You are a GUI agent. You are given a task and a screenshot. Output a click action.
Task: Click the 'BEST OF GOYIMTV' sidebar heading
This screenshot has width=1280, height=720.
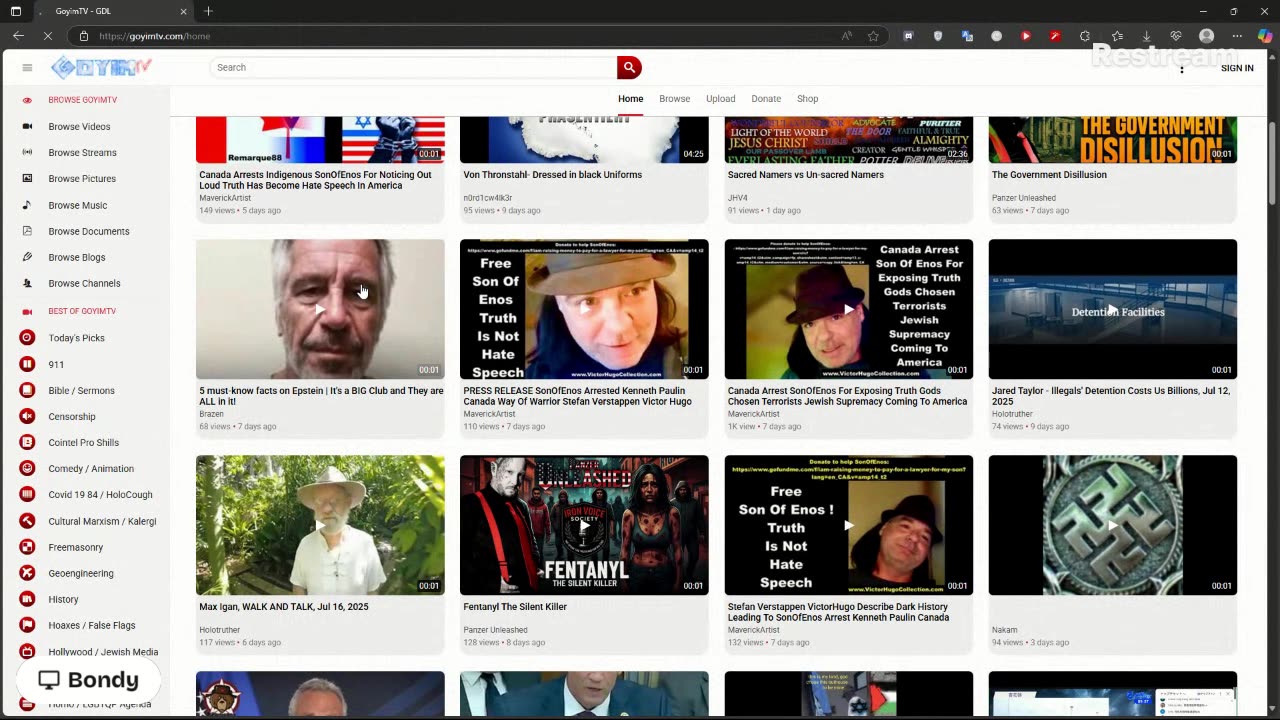[82, 311]
